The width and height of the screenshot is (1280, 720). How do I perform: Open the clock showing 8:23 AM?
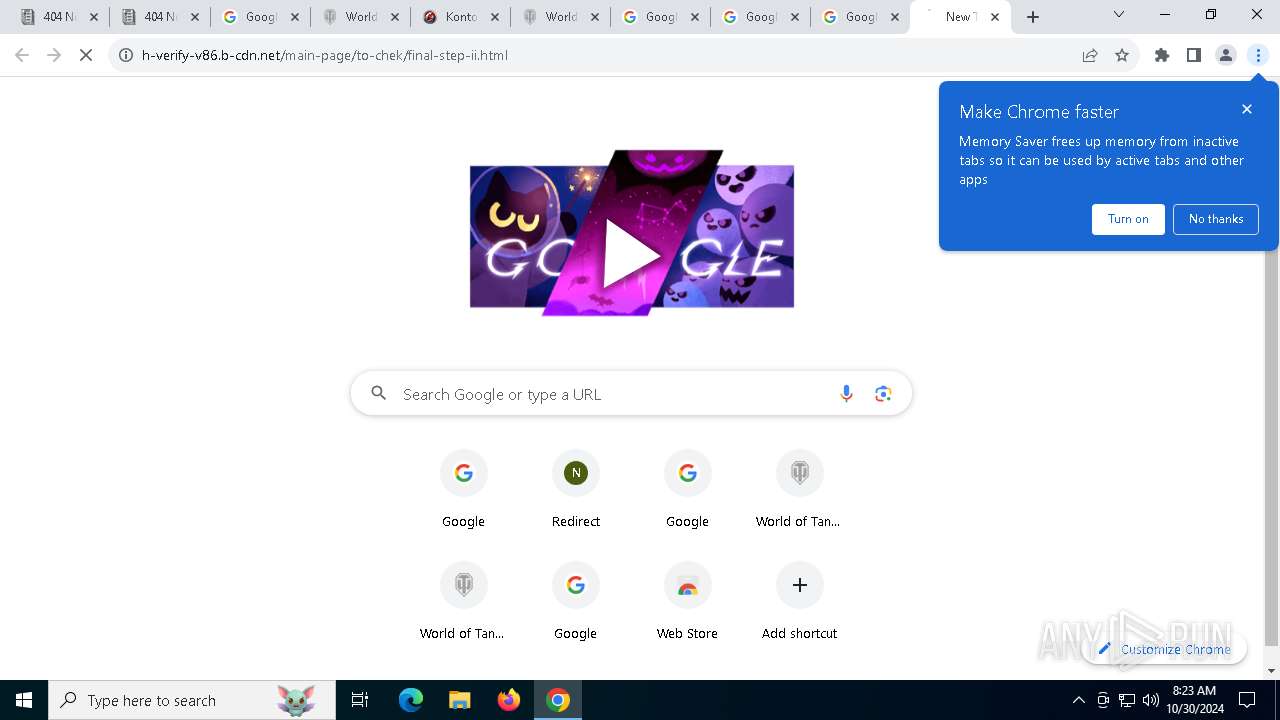(1194, 700)
